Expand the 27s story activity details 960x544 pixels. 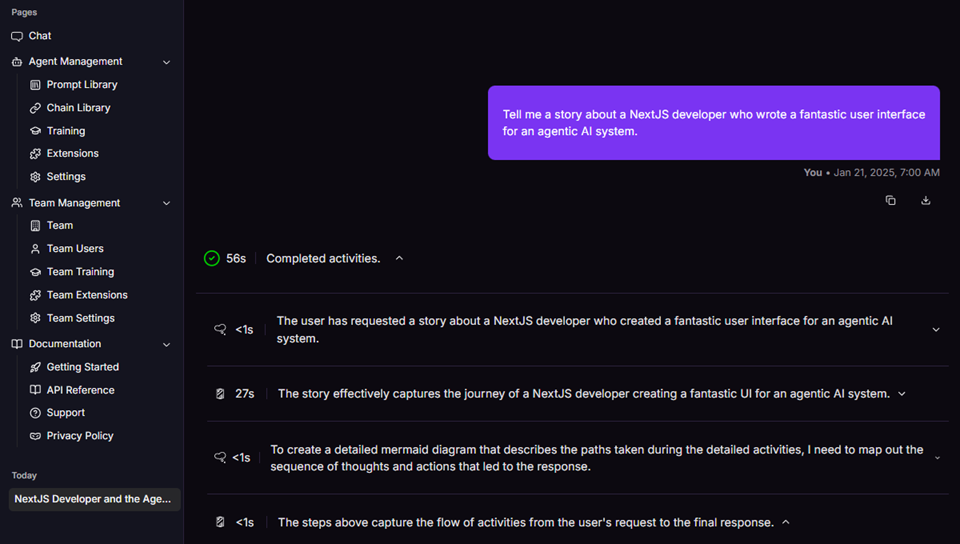[902, 394]
